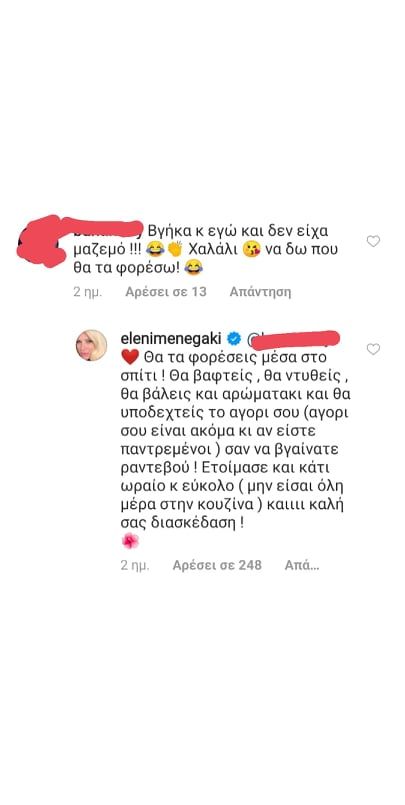The image size is (405, 805).
Task: Tap the truncated 'Απά...' reply button
Action: (x=302, y=565)
